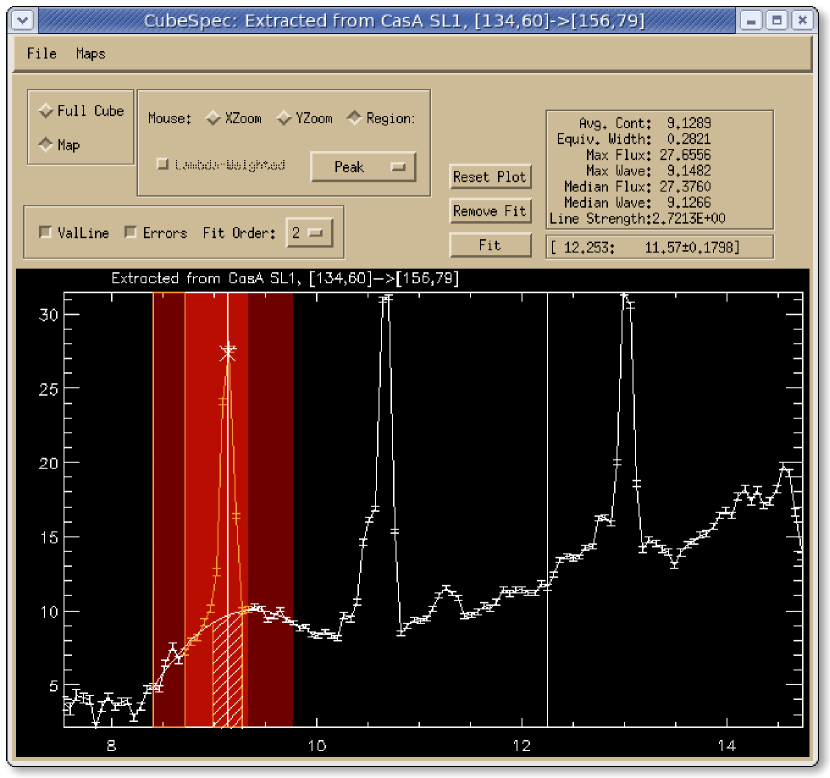The image size is (830, 778).
Task: Click the Remove Fit button
Action: click(489, 211)
